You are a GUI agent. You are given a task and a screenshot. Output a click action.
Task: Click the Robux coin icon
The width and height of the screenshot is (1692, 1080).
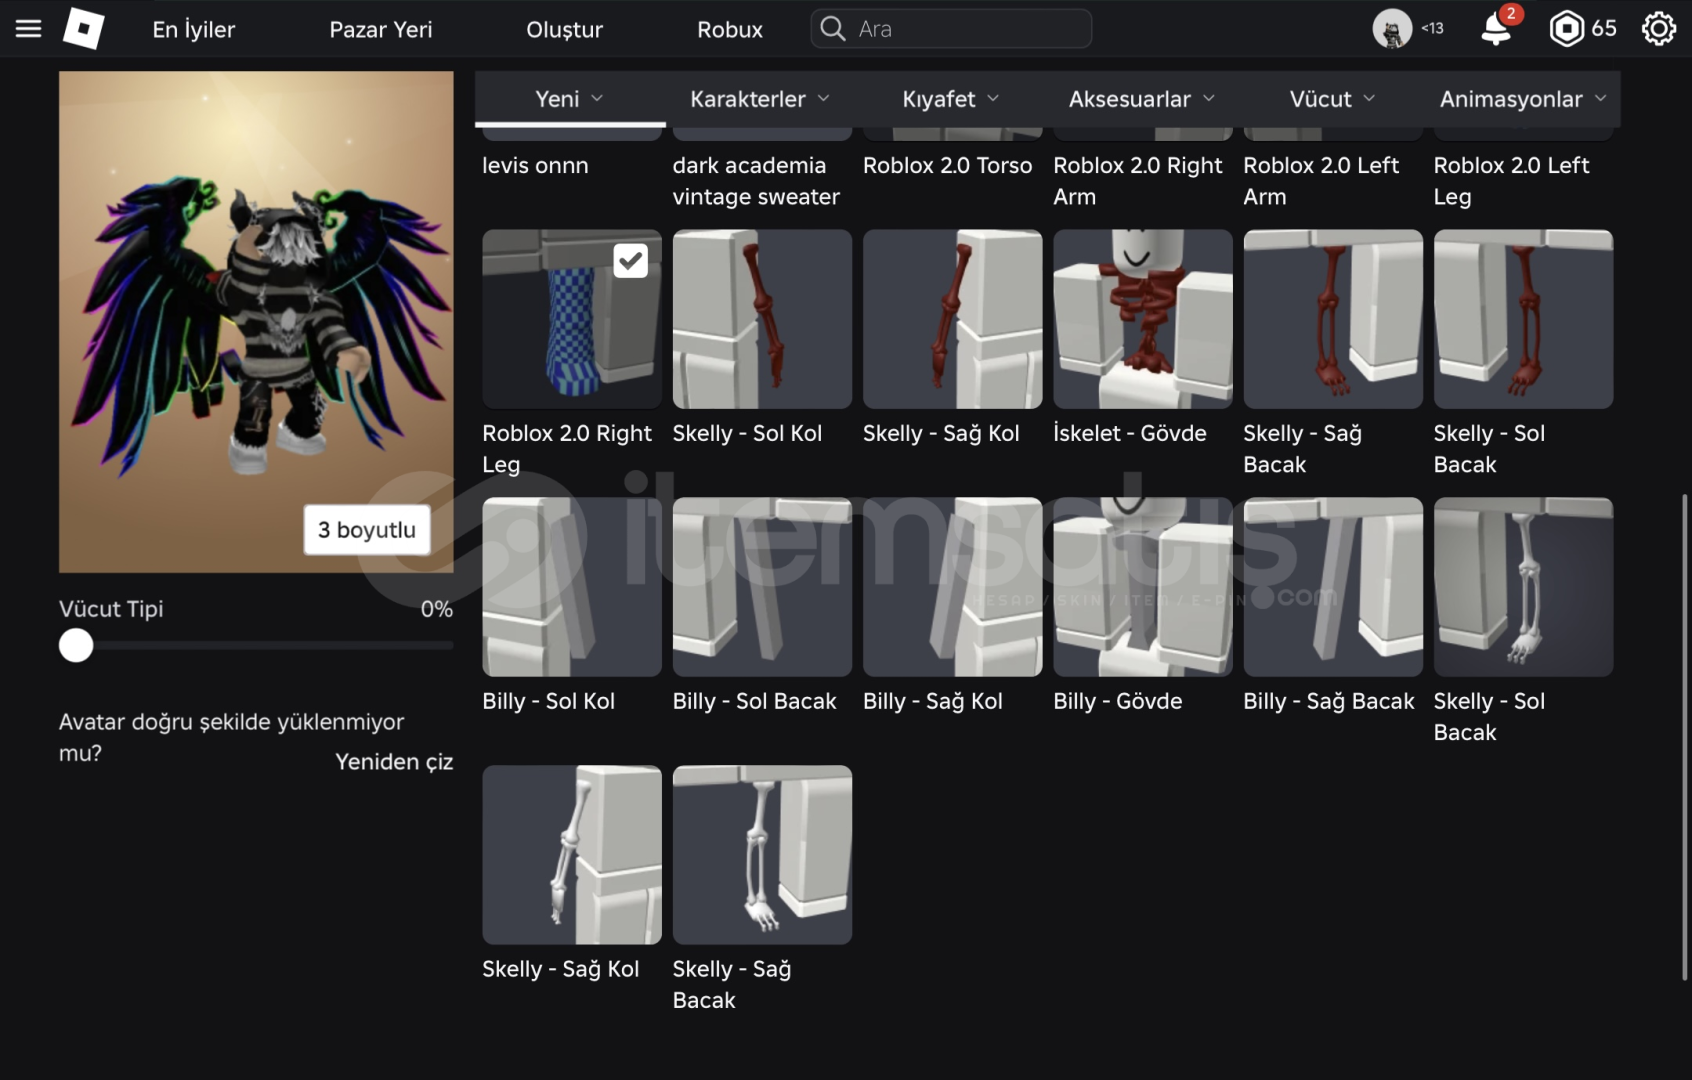click(x=1566, y=29)
